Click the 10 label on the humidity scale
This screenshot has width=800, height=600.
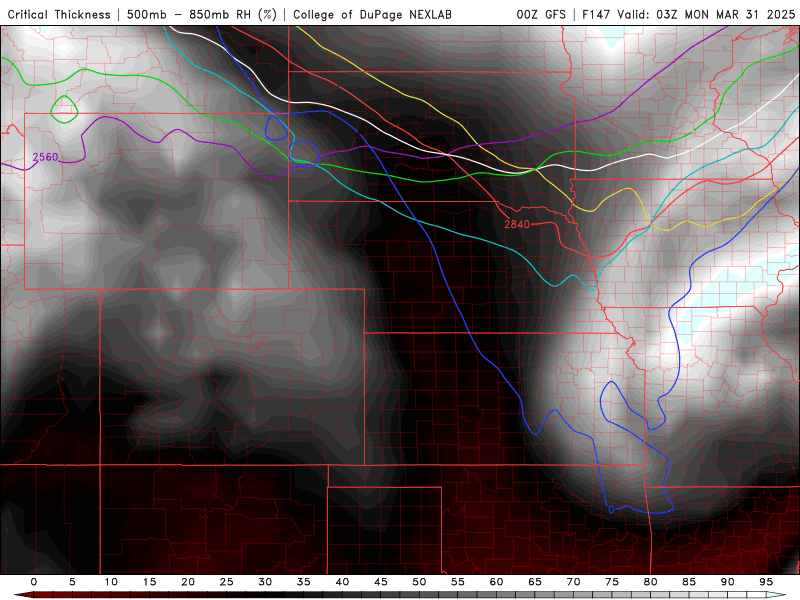click(111, 582)
